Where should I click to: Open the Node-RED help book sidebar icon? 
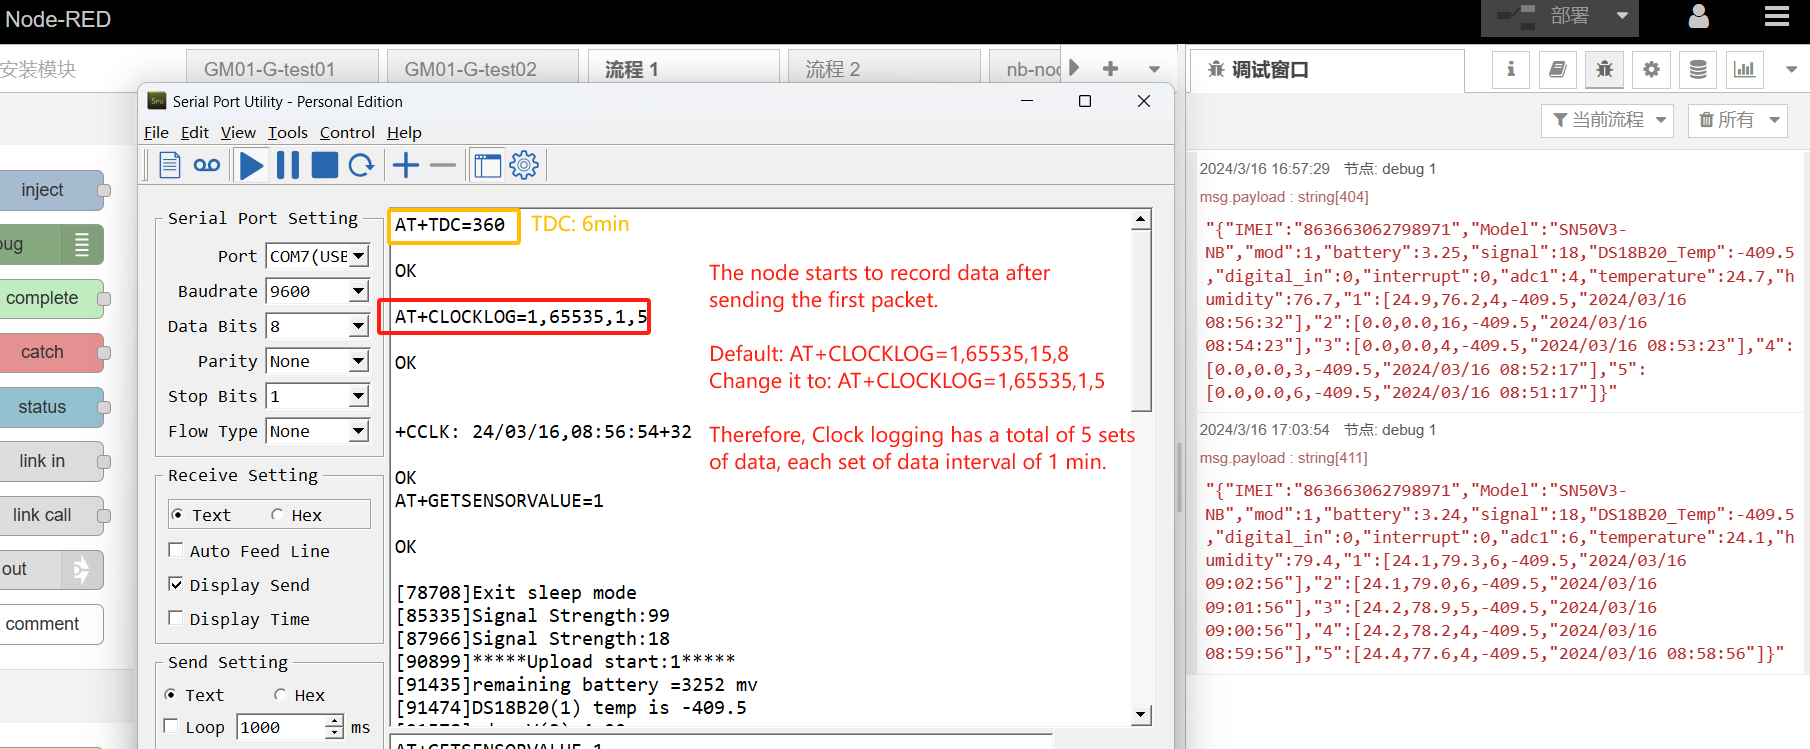1558,69
